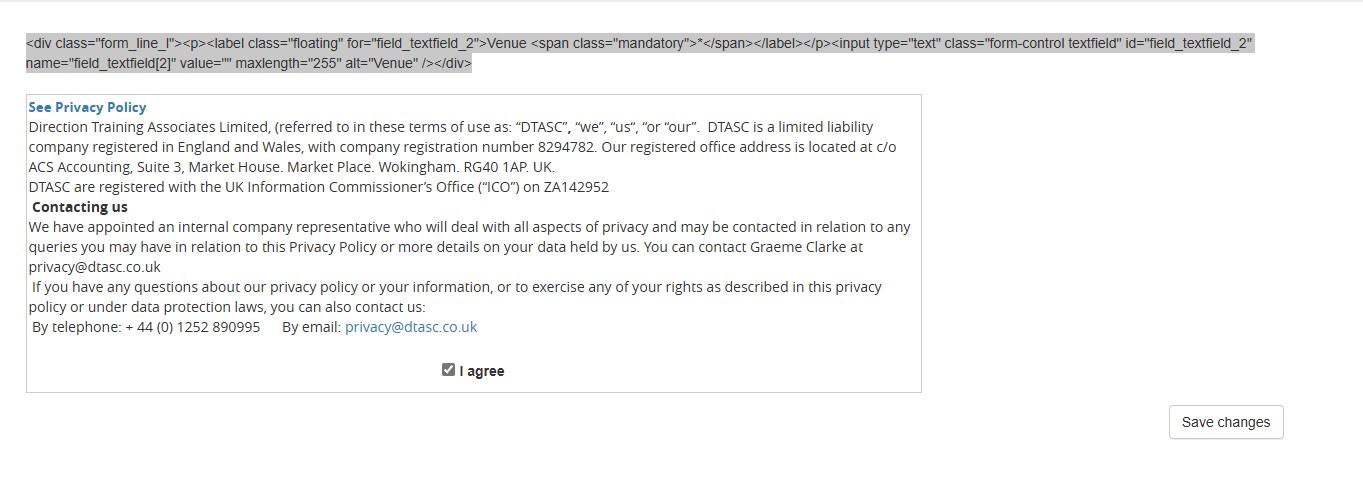
Task: Click the "By email:" label
Action: click(x=311, y=327)
